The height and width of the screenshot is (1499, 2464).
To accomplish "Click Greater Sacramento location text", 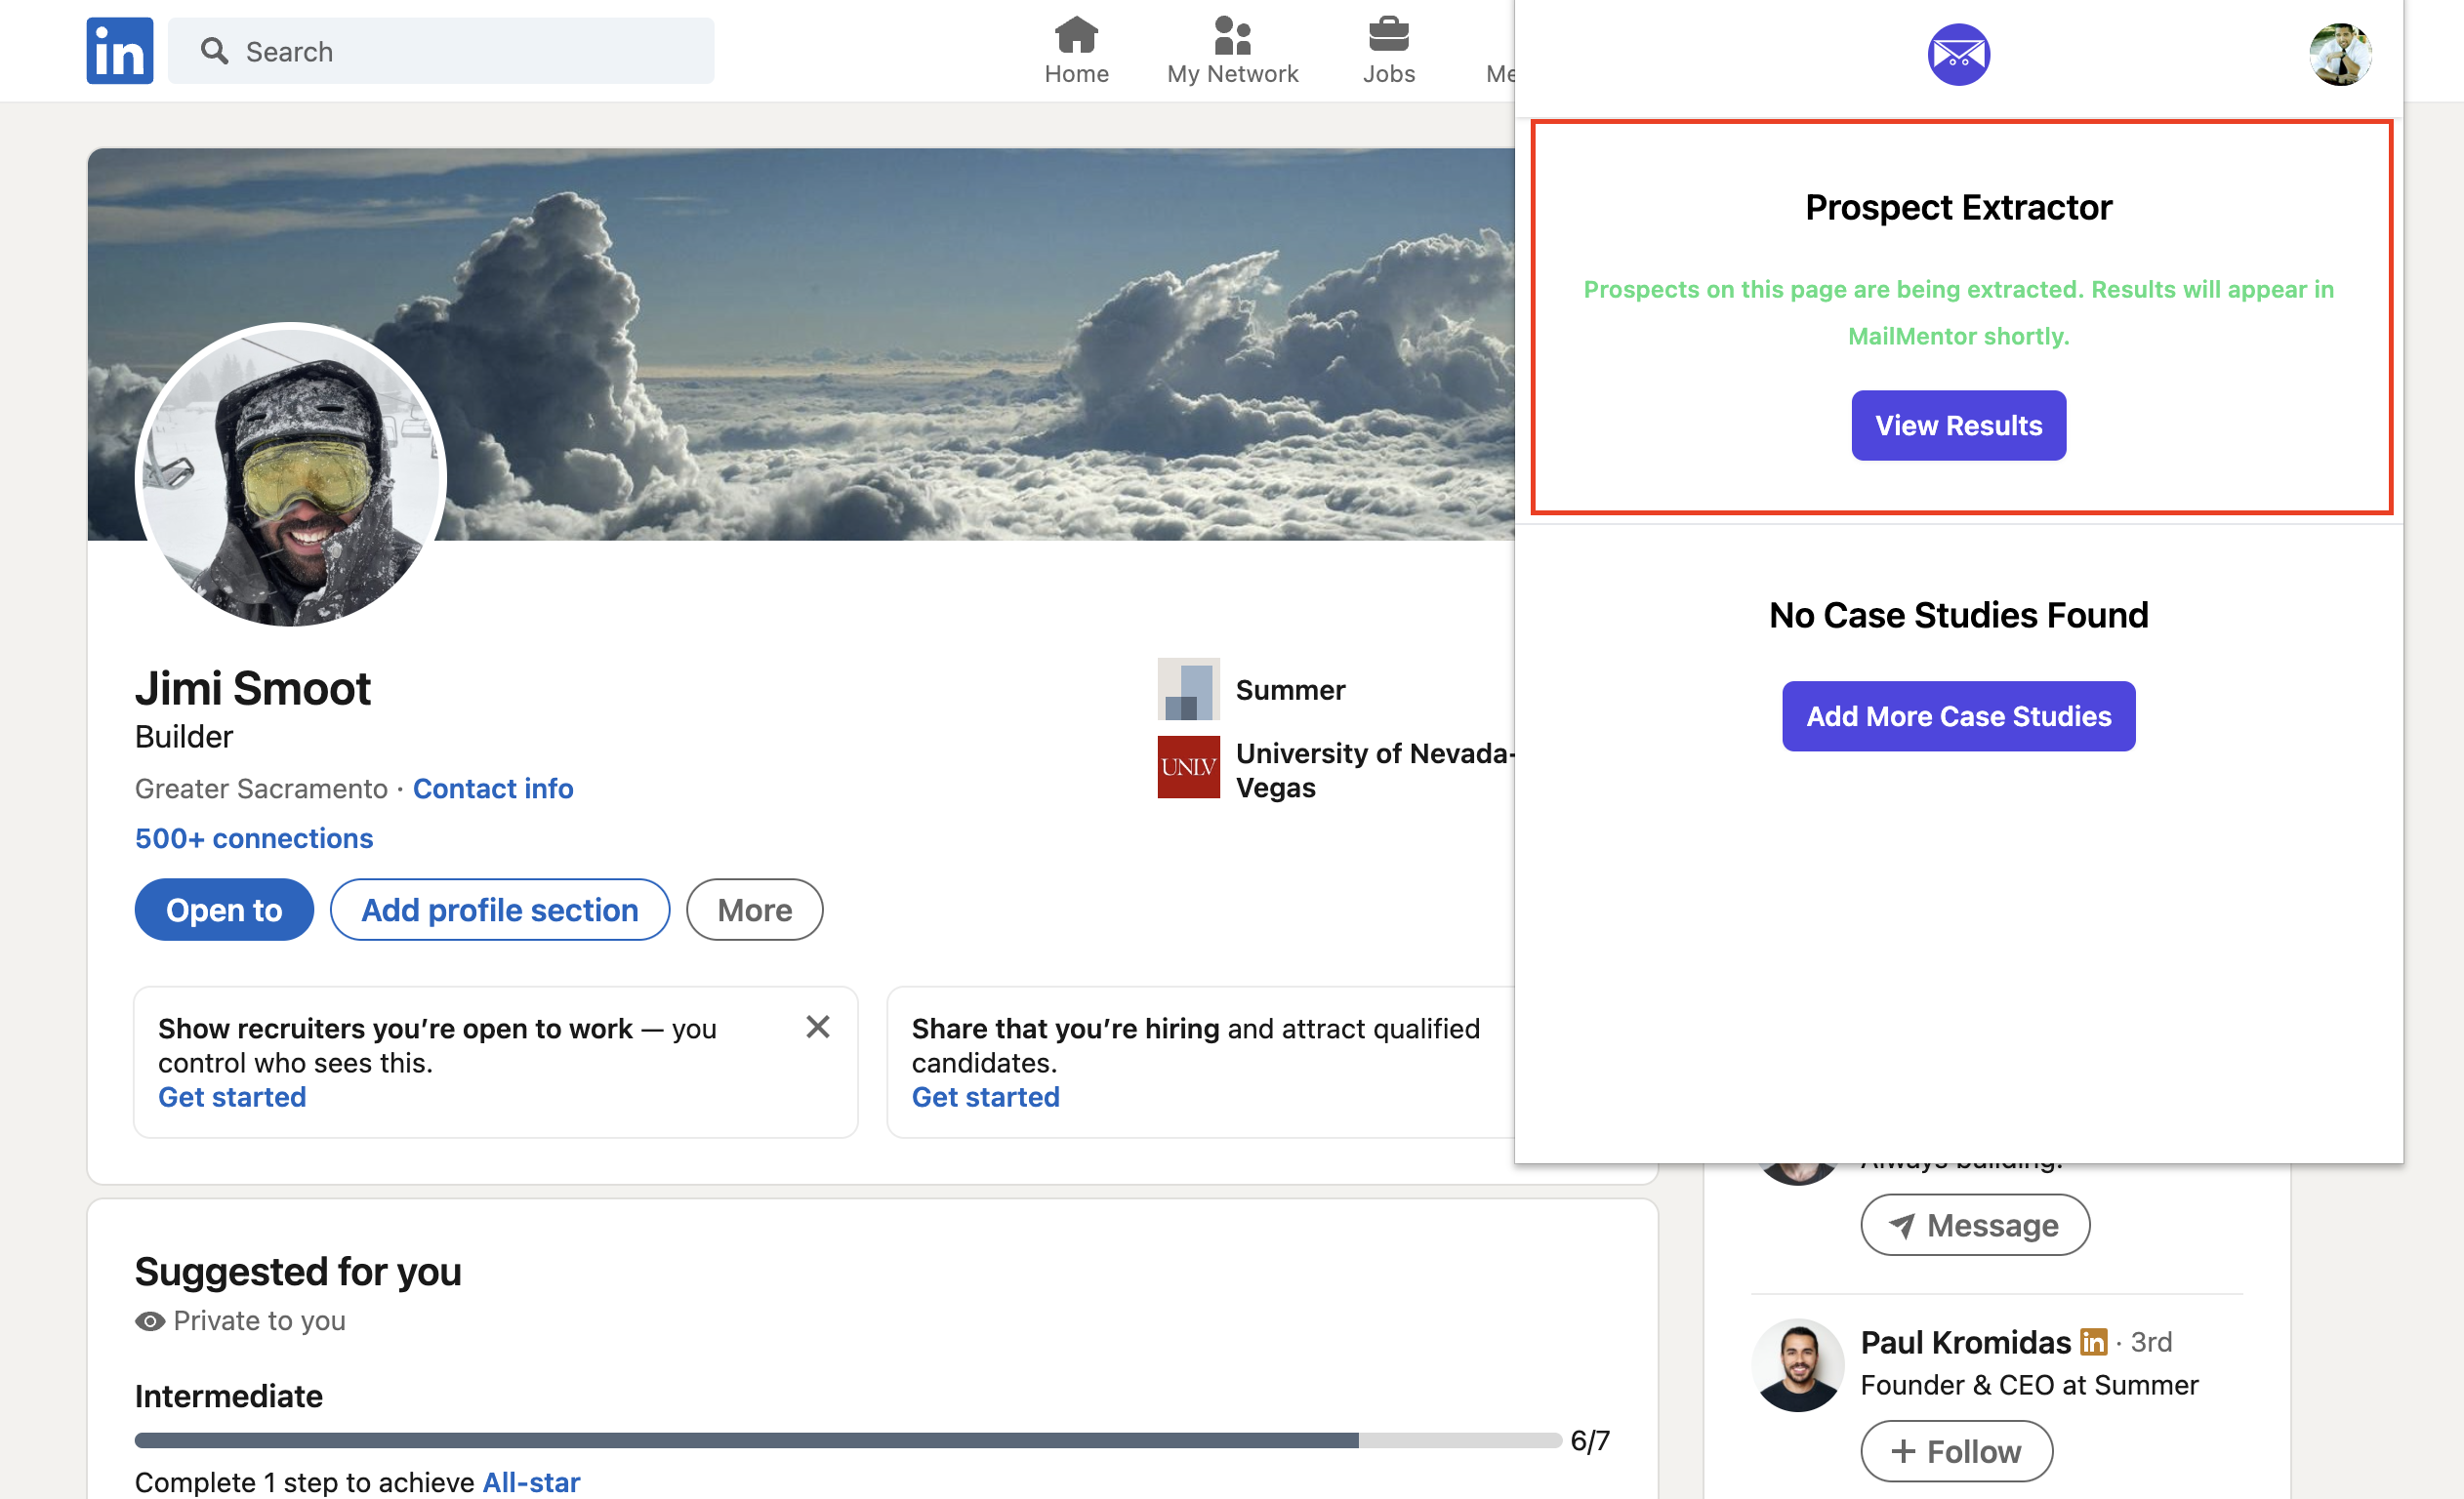I will coord(261,789).
